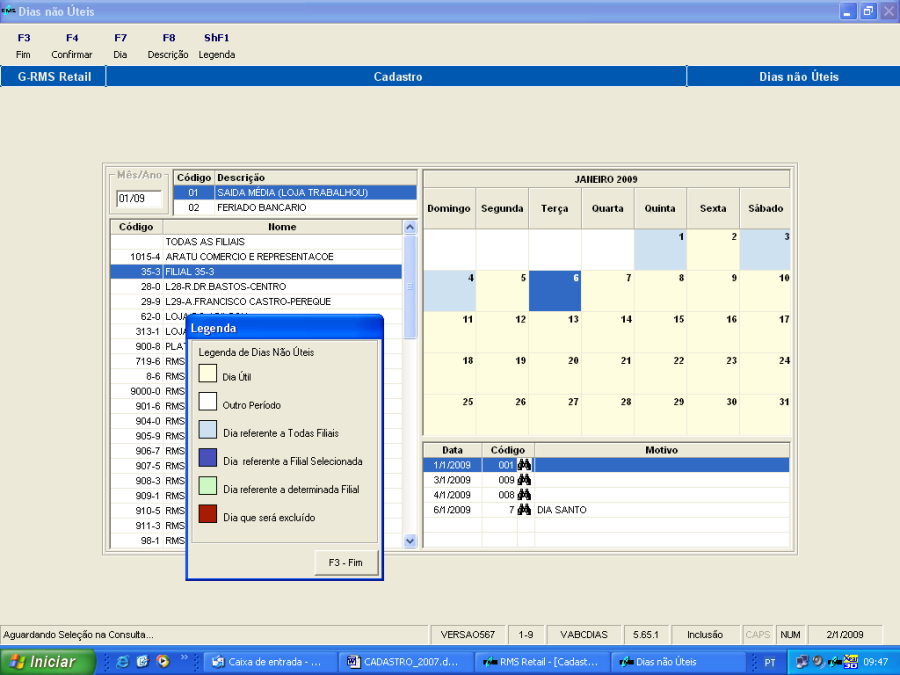This screenshot has height=675, width=900.
Task: Click F3 Fim toolbar command
Action: (x=24, y=46)
